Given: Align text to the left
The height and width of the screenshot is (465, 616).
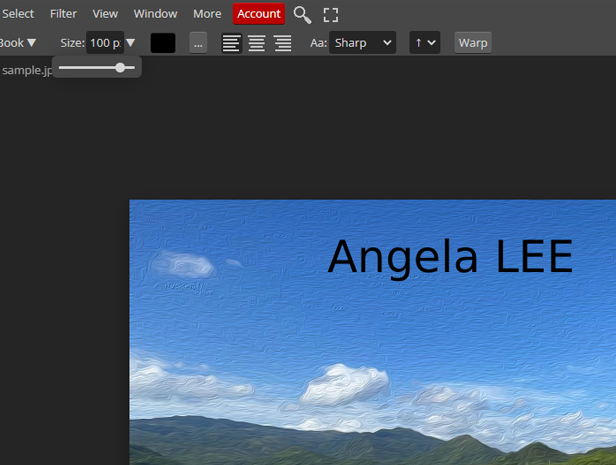Looking at the screenshot, I should [x=231, y=43].
